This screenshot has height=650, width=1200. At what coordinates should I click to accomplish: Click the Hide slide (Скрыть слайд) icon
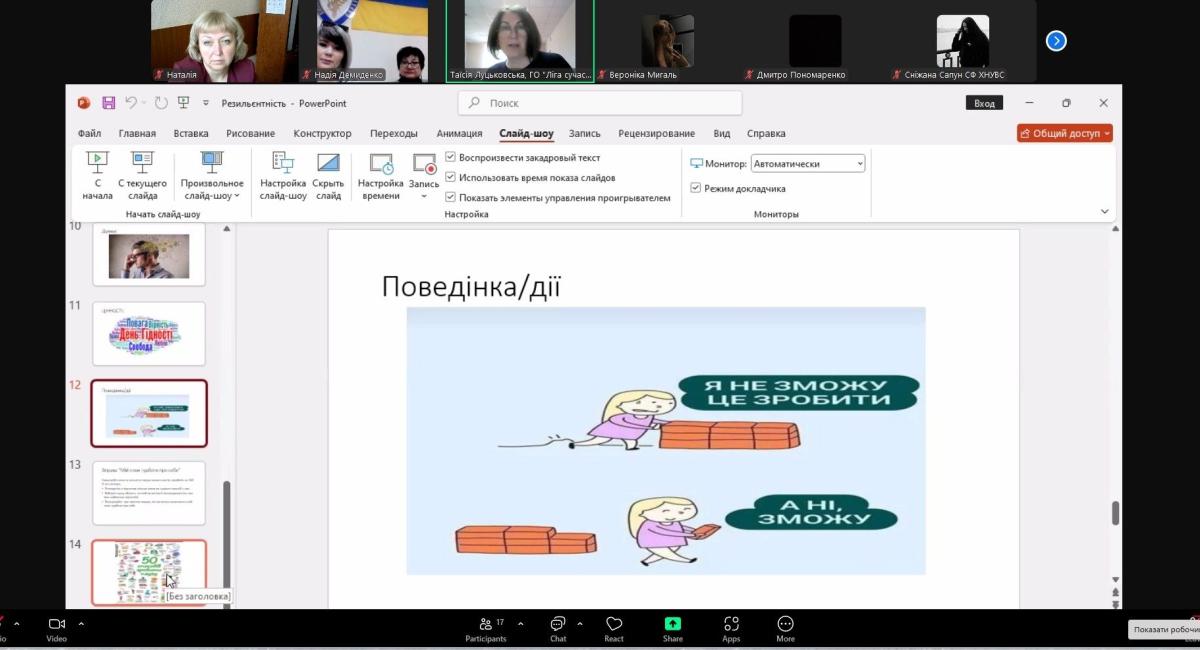pos(328,163)
